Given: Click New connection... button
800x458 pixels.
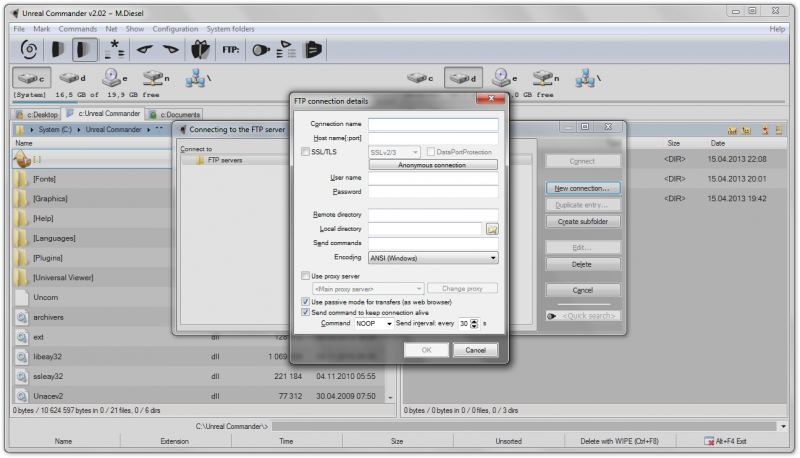Looking at the screenshot, I should tap(583, 188).
